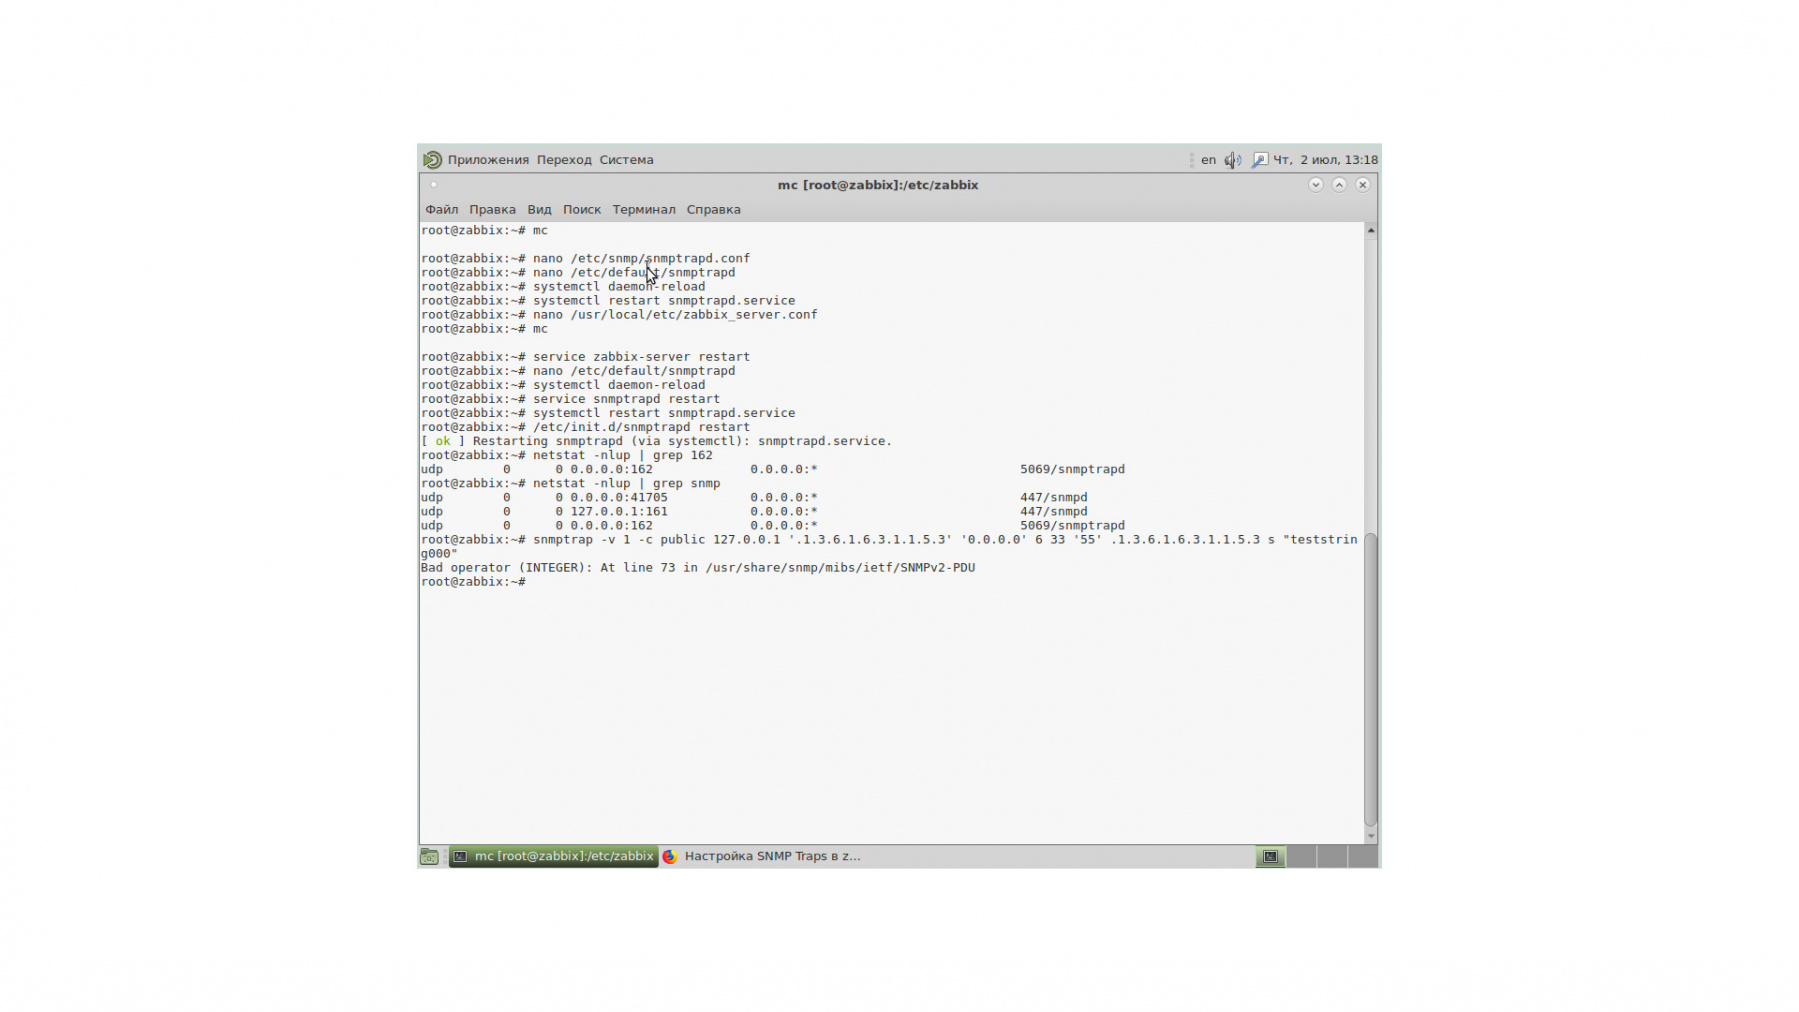
Task: Open the window menu dot in terminal title bar
Action: pyautogui.click(x=433, y=185)
